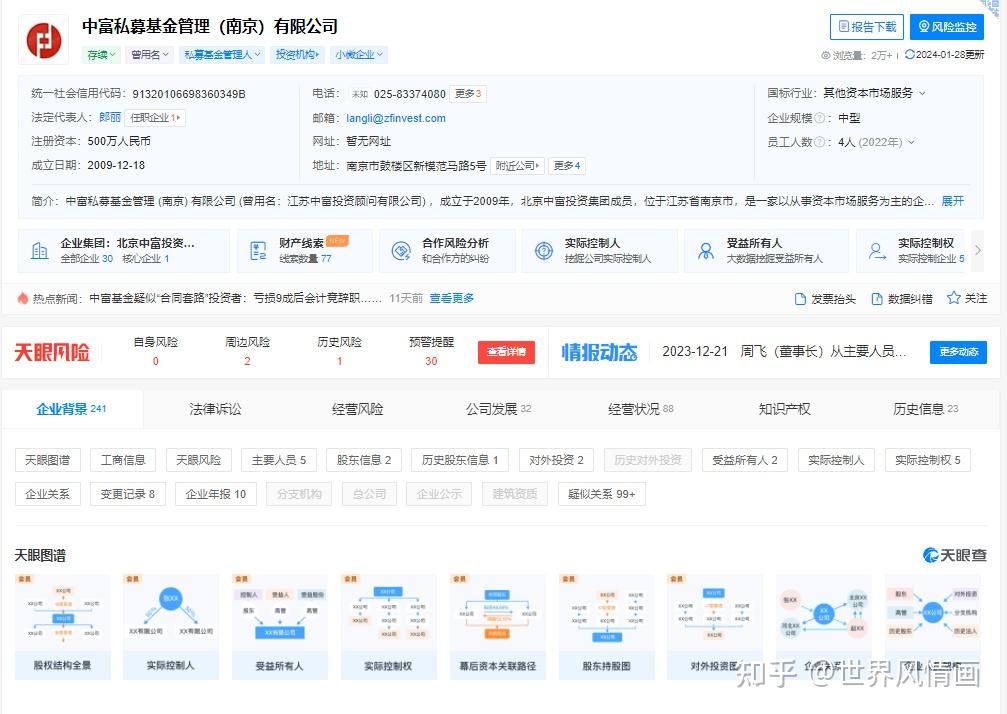Expand the 私募基金管理人 tag dropdown
This screenshot has width=1007, height=714.
point(222,55)
